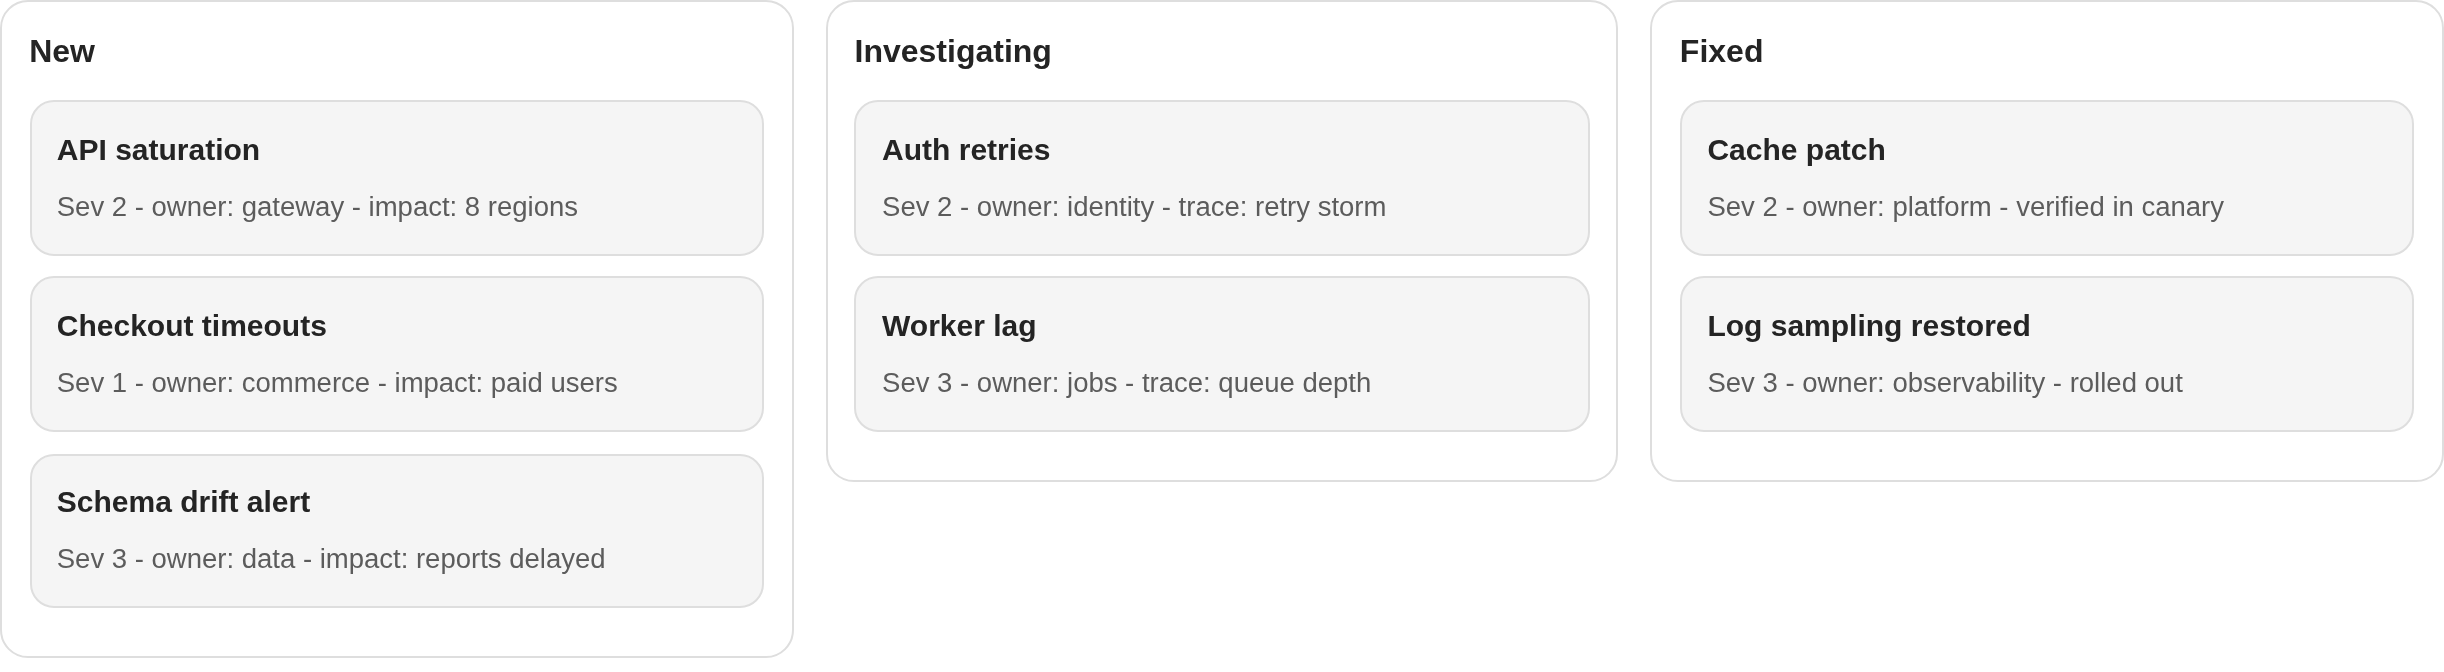Click the Schema drift alert title
Viewport: 2444px width, 672px height.
tap(184, 502)
